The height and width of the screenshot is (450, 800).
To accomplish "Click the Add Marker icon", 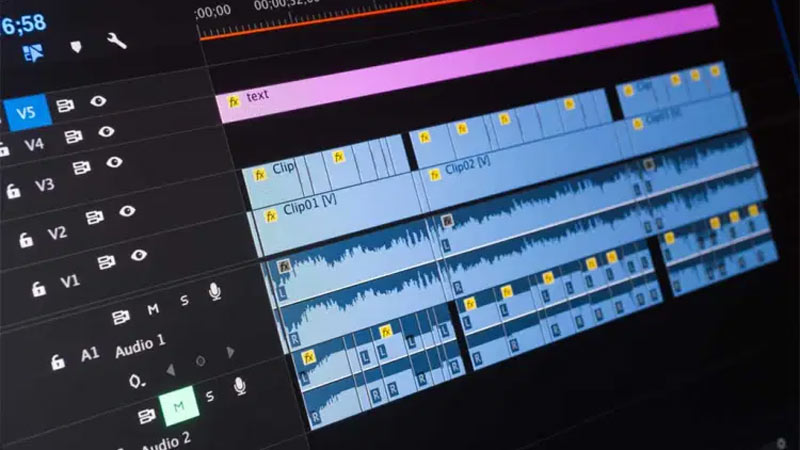I will (77, 46).
